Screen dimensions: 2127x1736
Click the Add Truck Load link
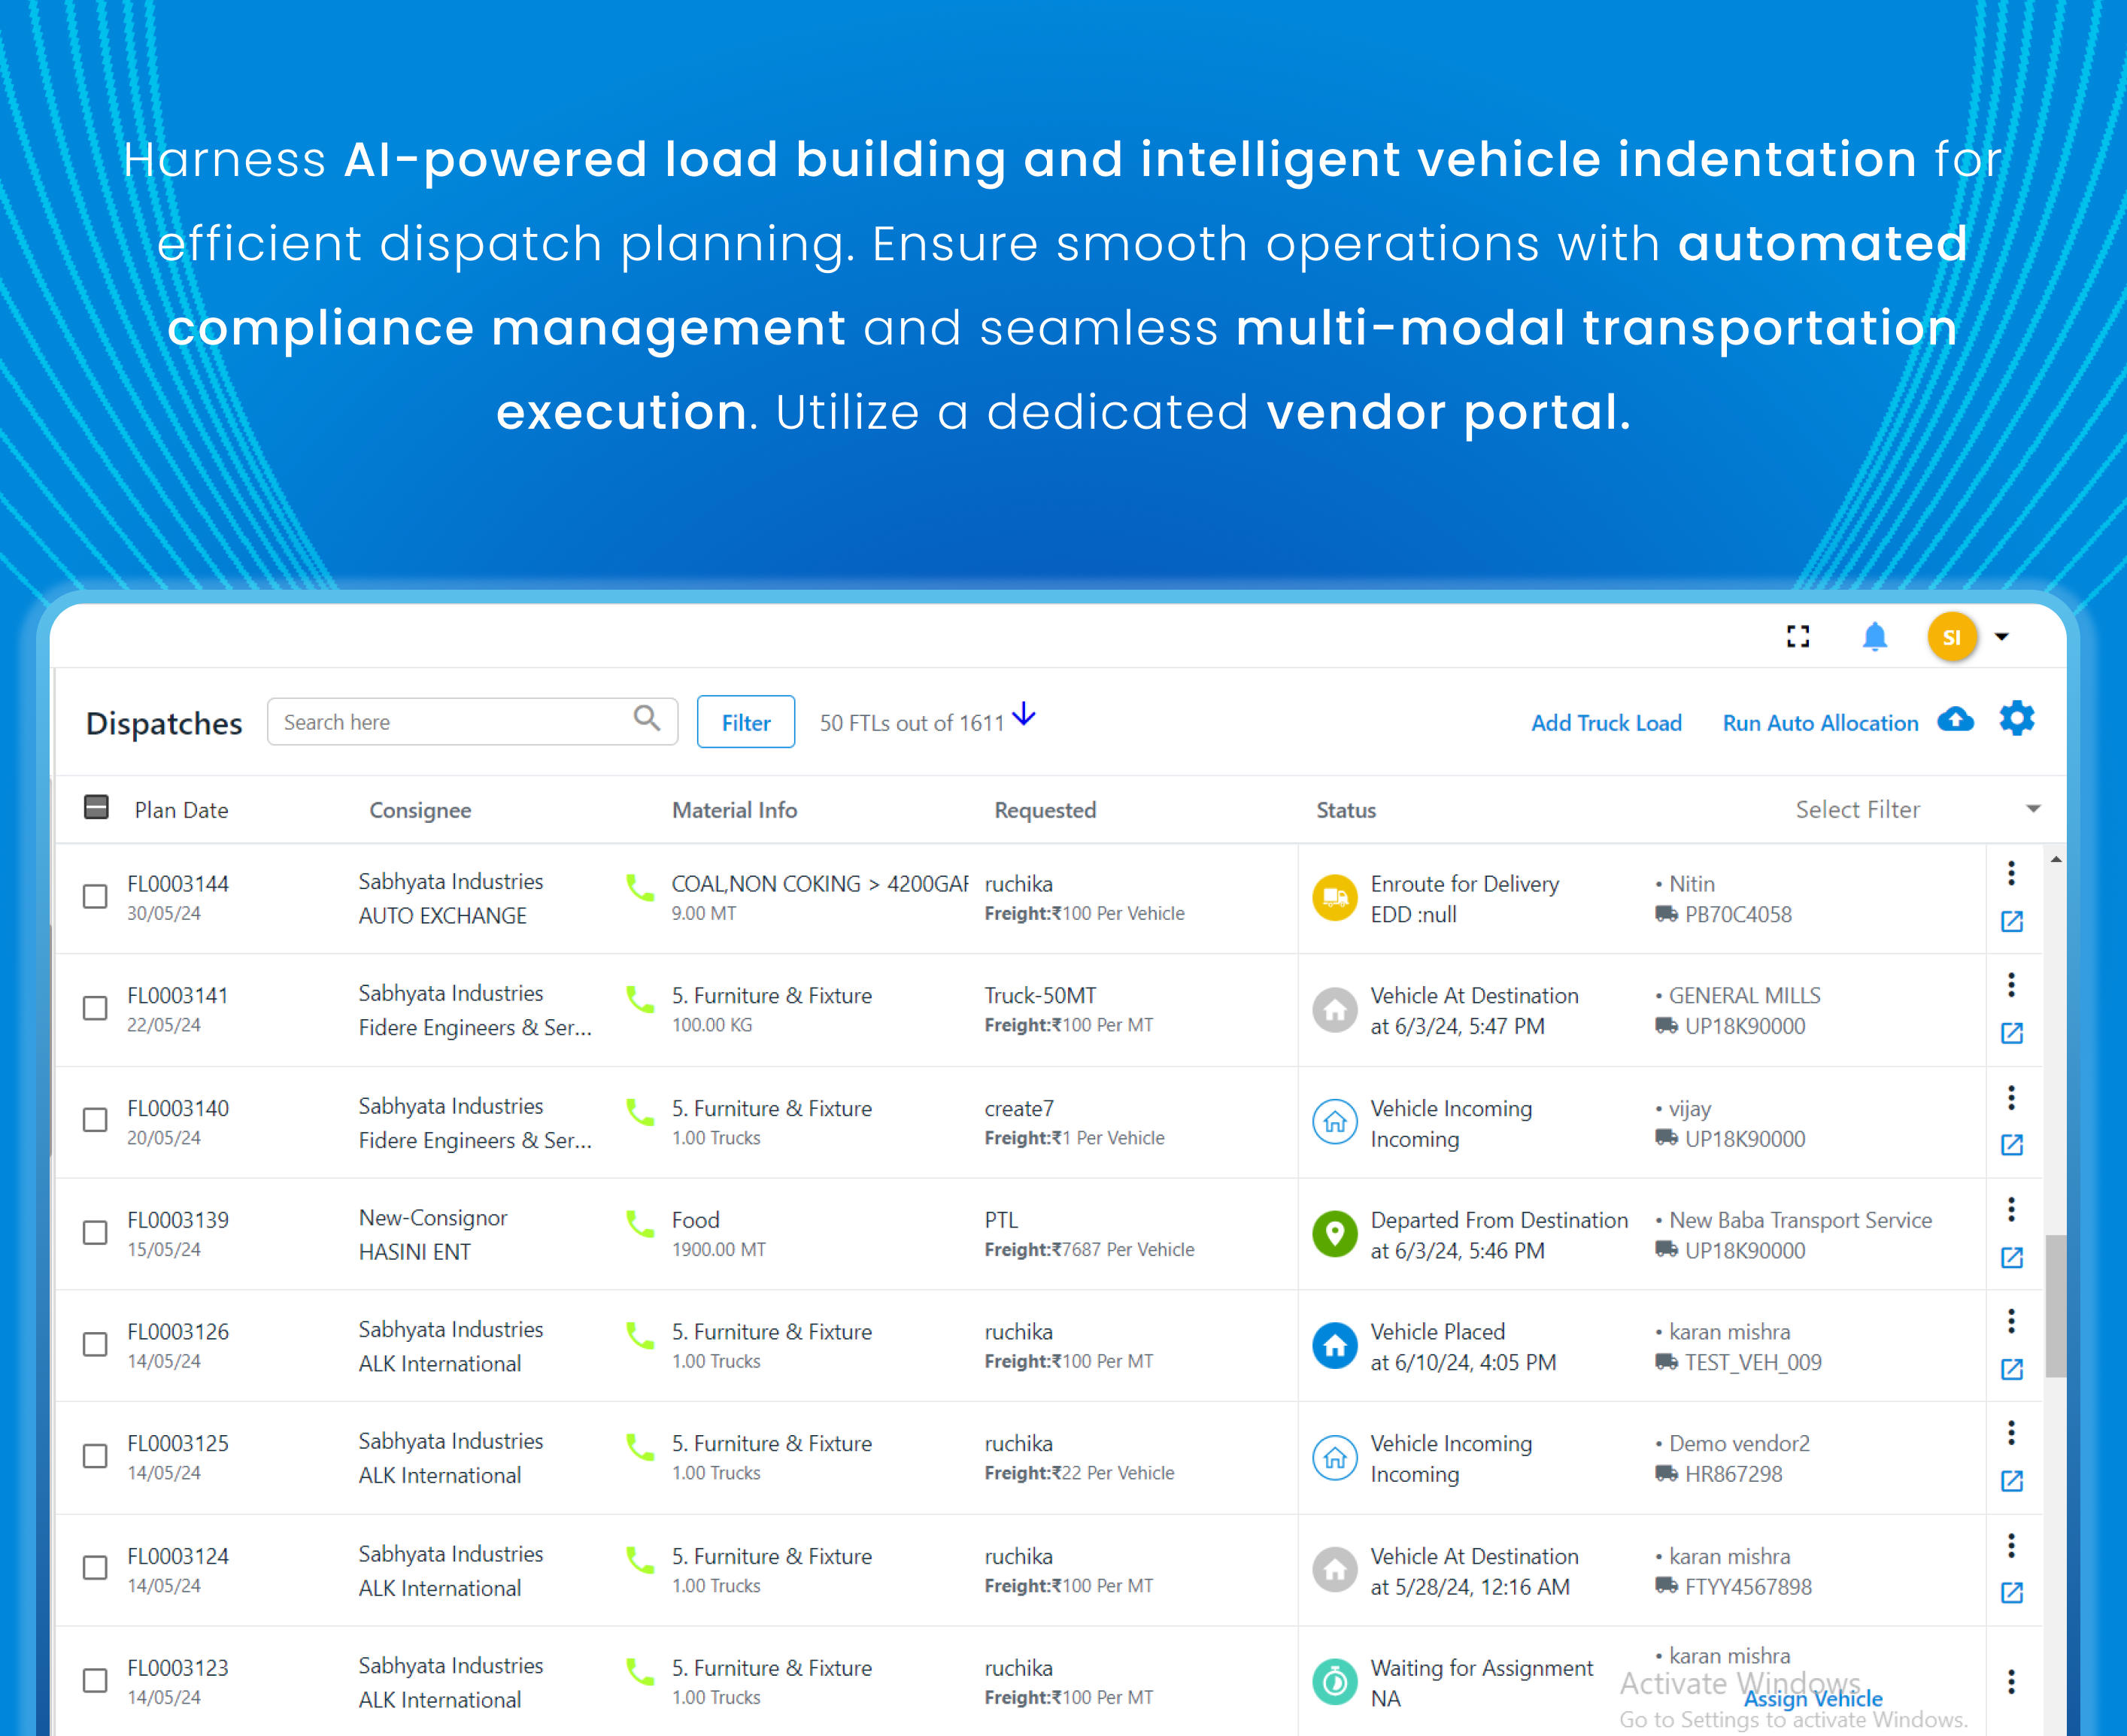click(x=1606, y=722)
